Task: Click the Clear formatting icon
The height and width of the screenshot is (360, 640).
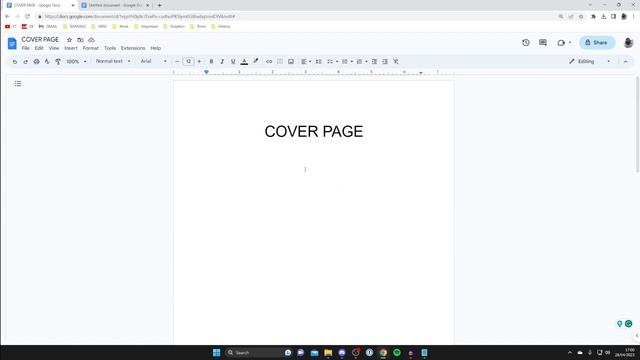Action: pos(396,62)
